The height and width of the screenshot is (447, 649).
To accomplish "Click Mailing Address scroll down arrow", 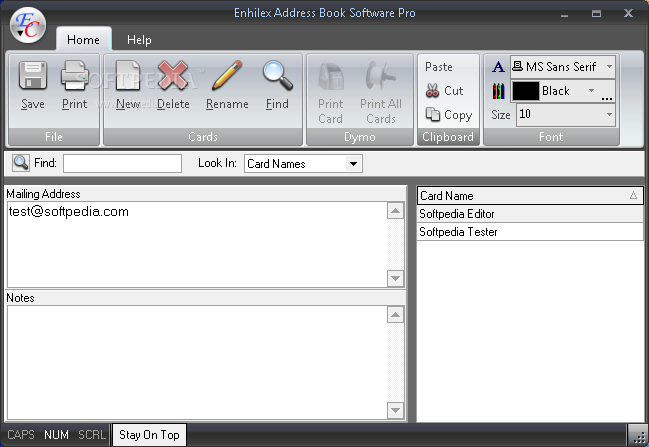I will click(395, 278).
